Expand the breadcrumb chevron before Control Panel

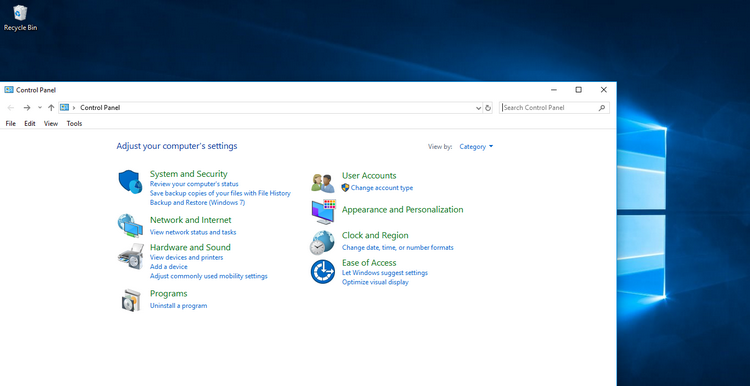74,108
